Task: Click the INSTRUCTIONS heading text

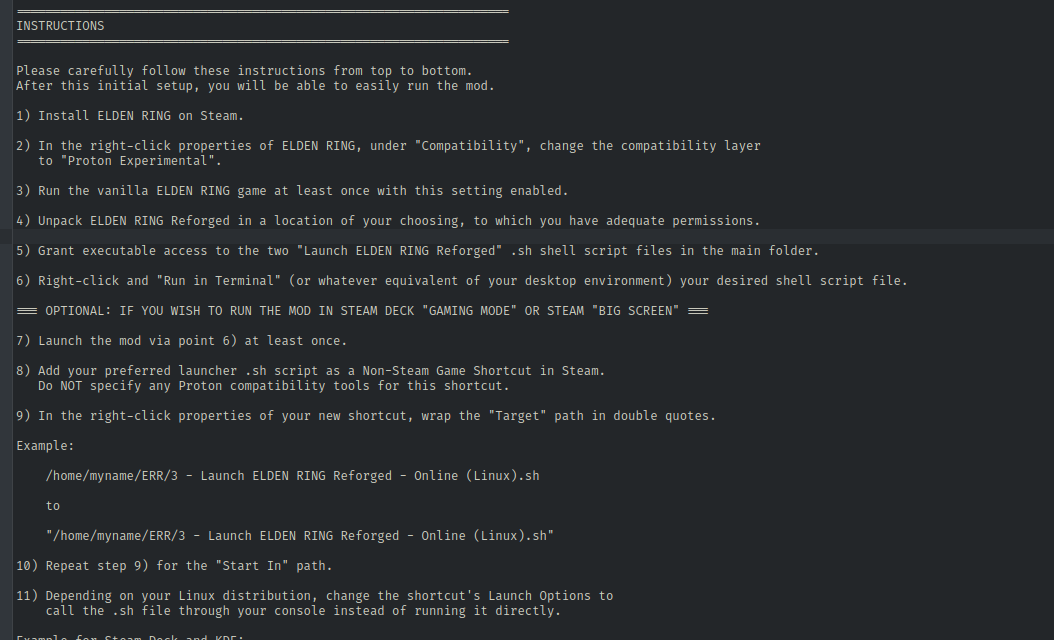Action: click(x=60, y=26)
